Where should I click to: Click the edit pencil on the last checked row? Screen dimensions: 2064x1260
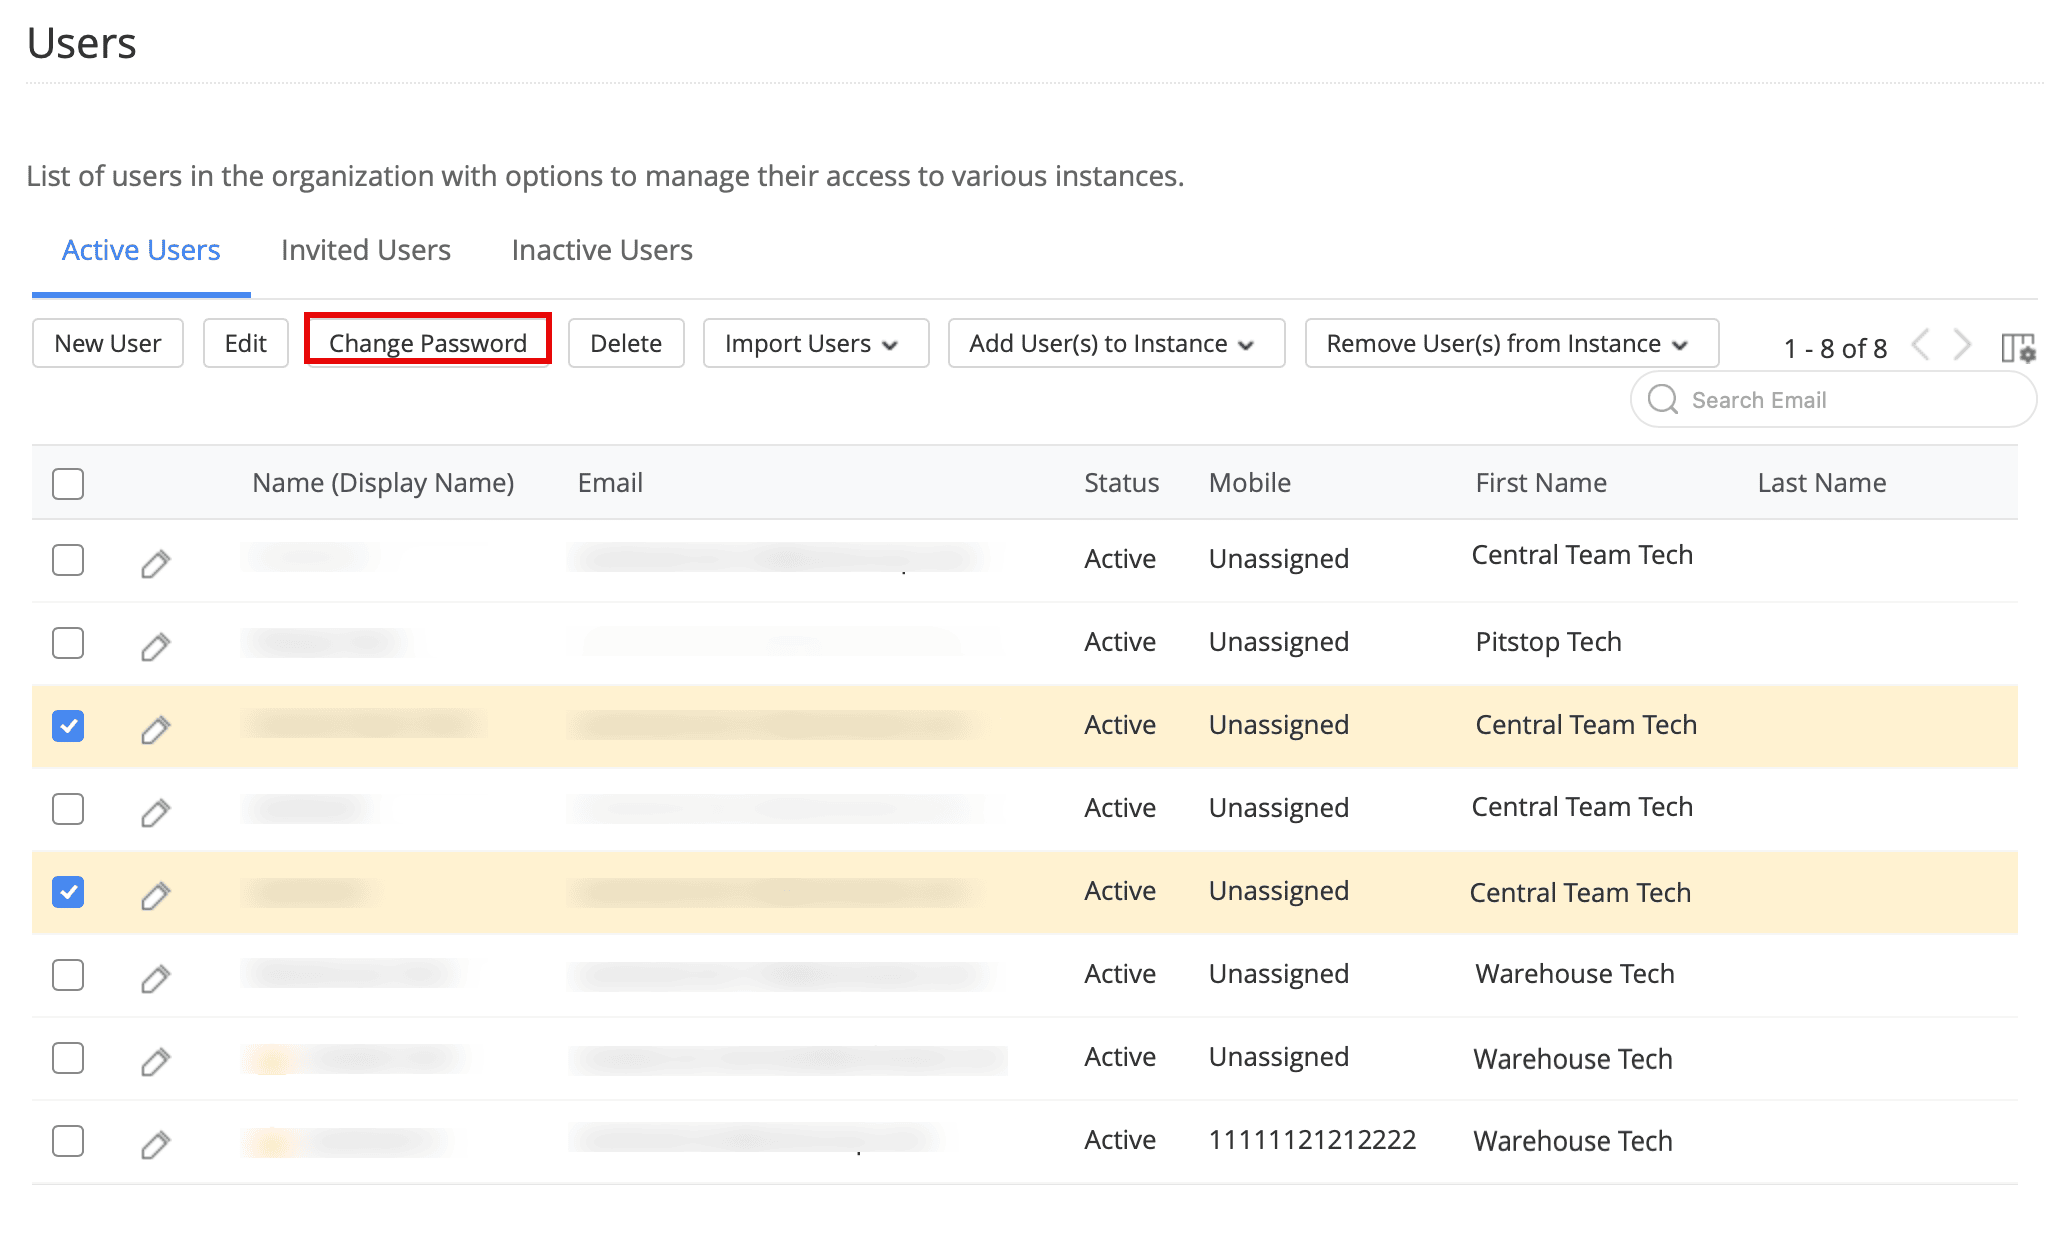[155, 896]
